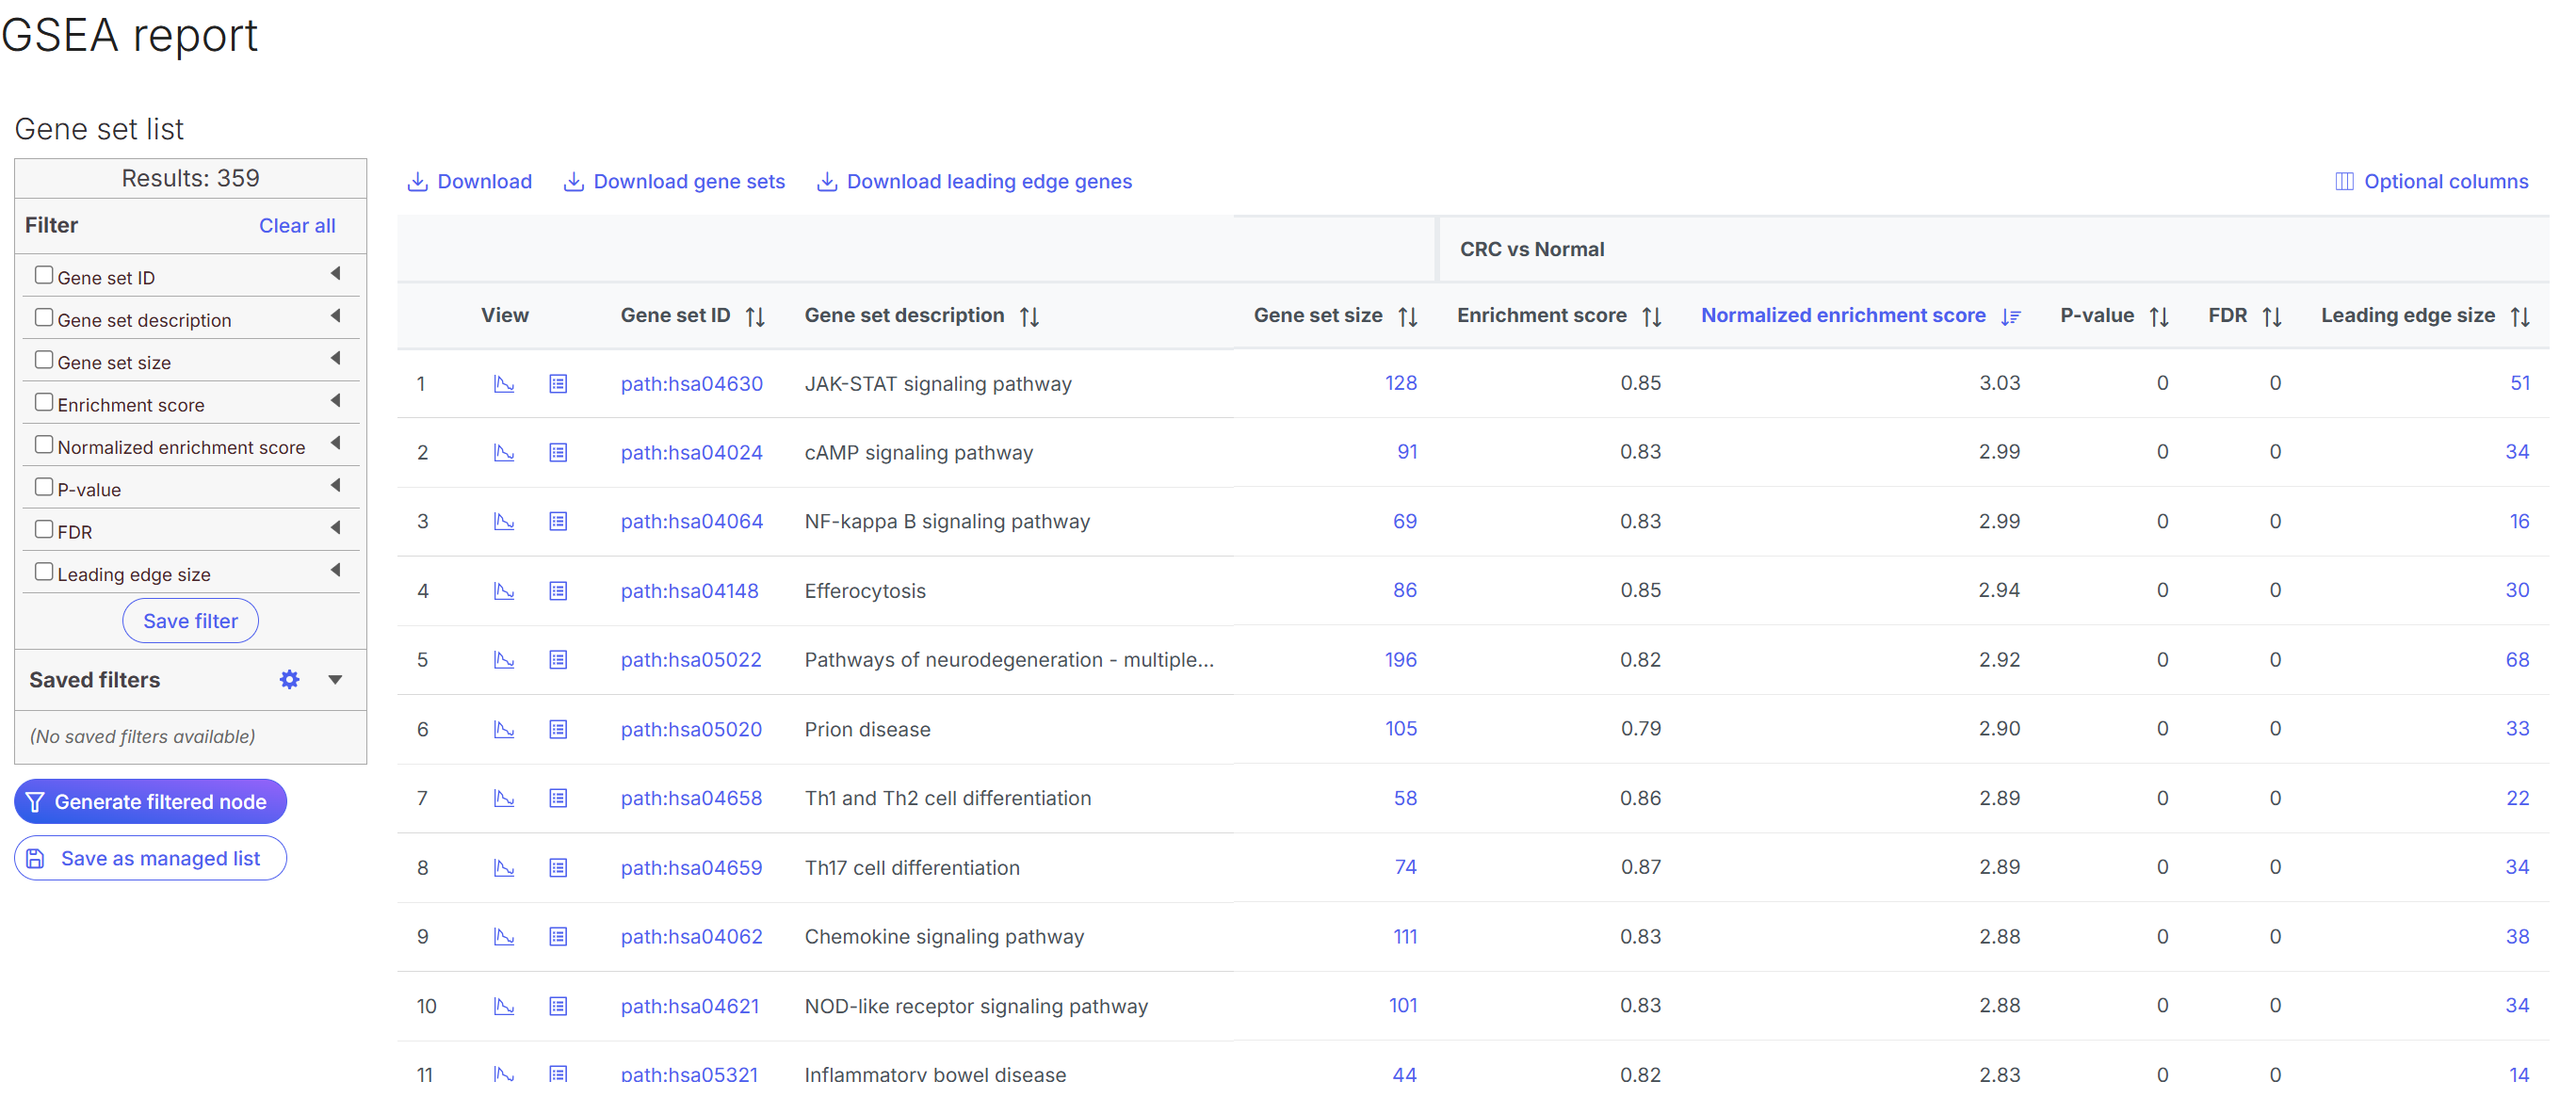The height and width of the screenshot is (1114, 2576).
Task: Open gene table icon for Th17 cell differentiation
Action: point(558,868)
